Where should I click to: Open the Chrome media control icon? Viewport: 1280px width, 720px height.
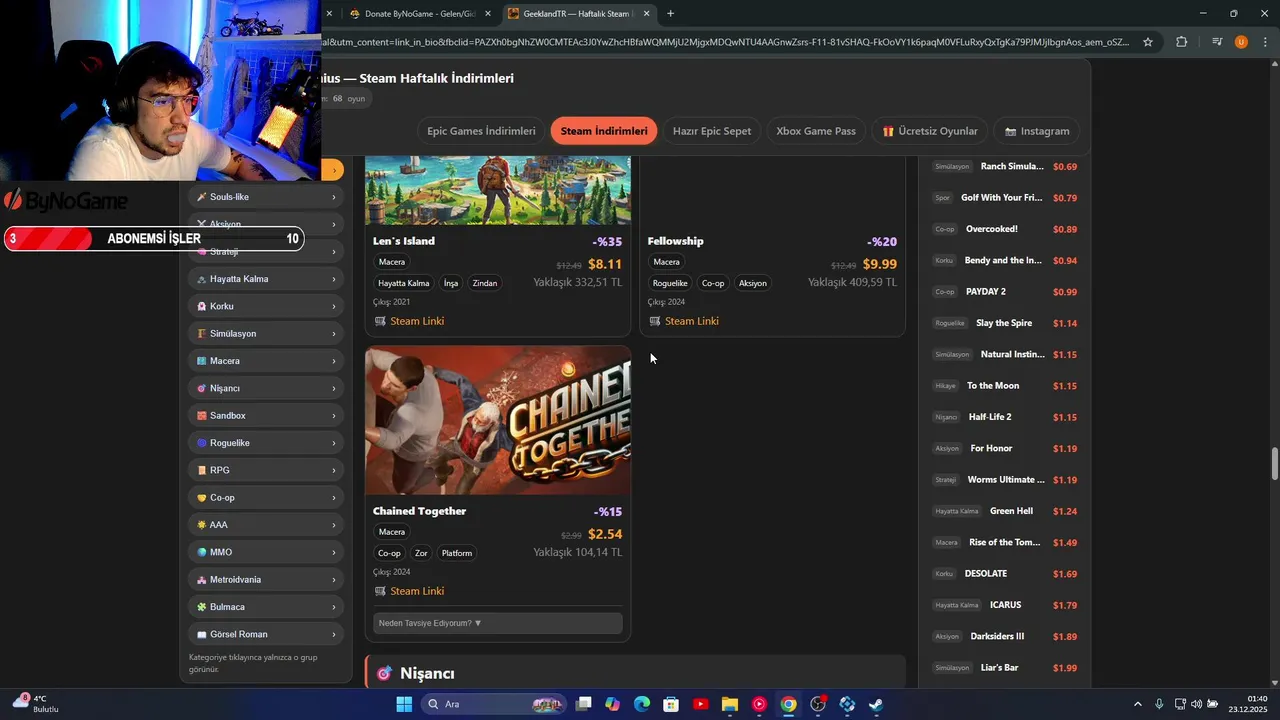[x=1217, y=42]
